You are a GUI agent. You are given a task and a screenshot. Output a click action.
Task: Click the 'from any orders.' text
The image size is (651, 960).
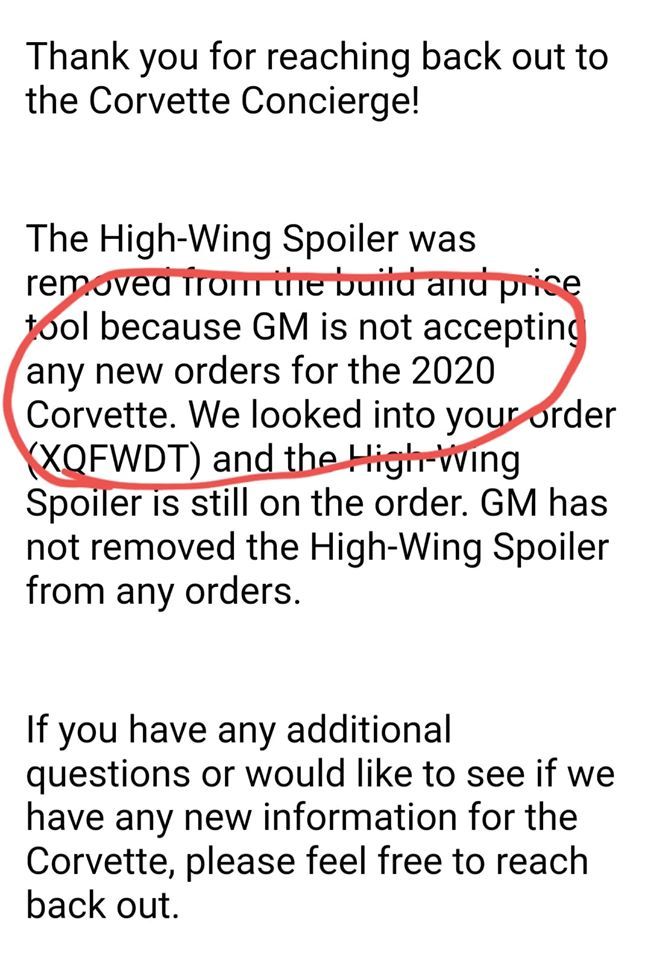[164, 592]
